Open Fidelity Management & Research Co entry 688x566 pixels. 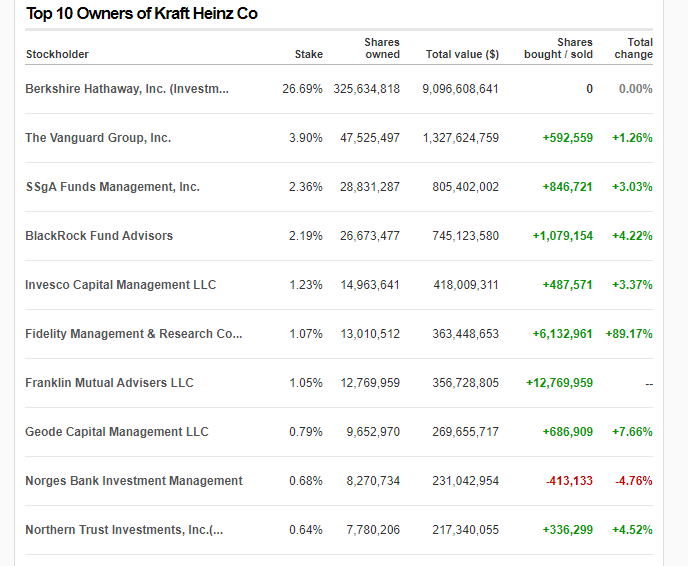coord(134,334)
